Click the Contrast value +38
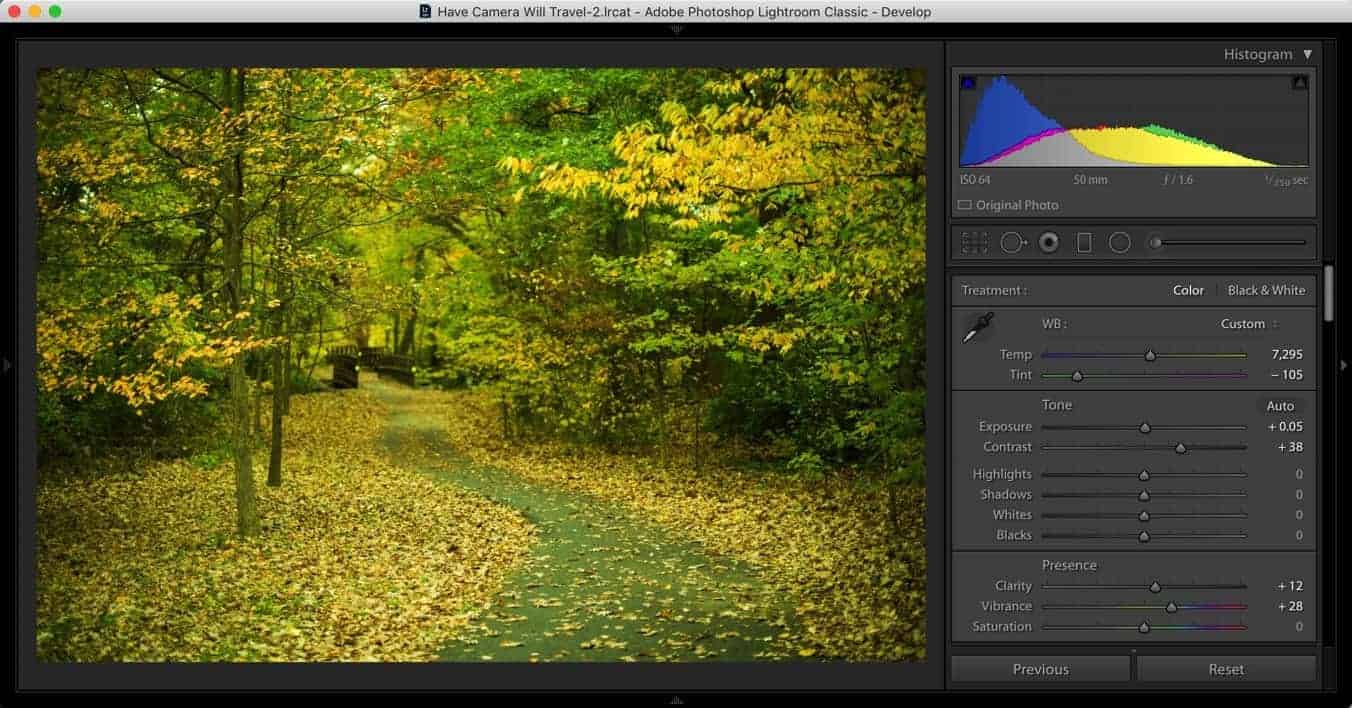Viewport: 1352px width, 708px height. (1290, 446)
